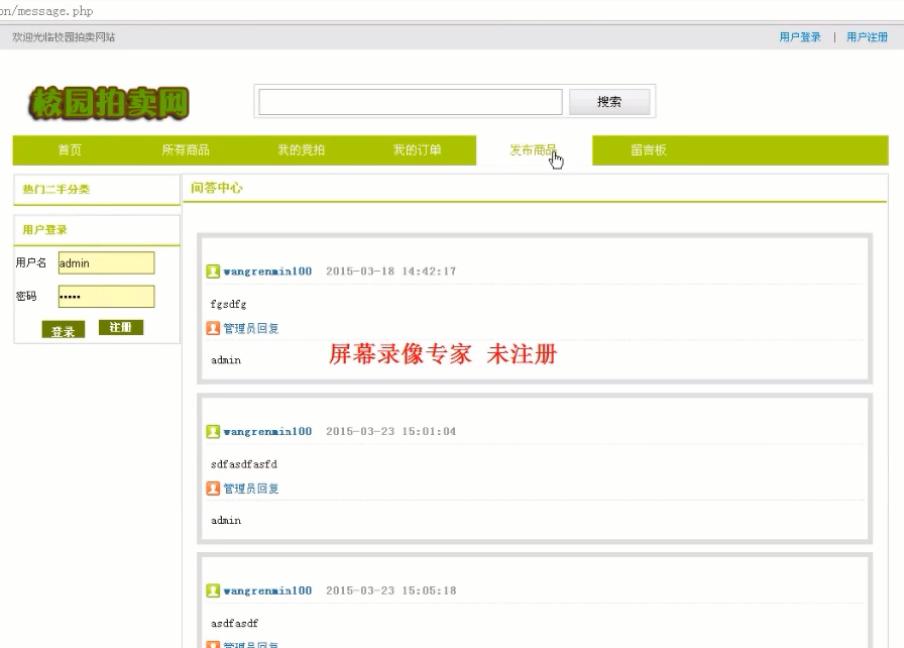904x648 pixels.
Task: Open the 所有商品 navigation tab
Action: [x=186, y=150]
